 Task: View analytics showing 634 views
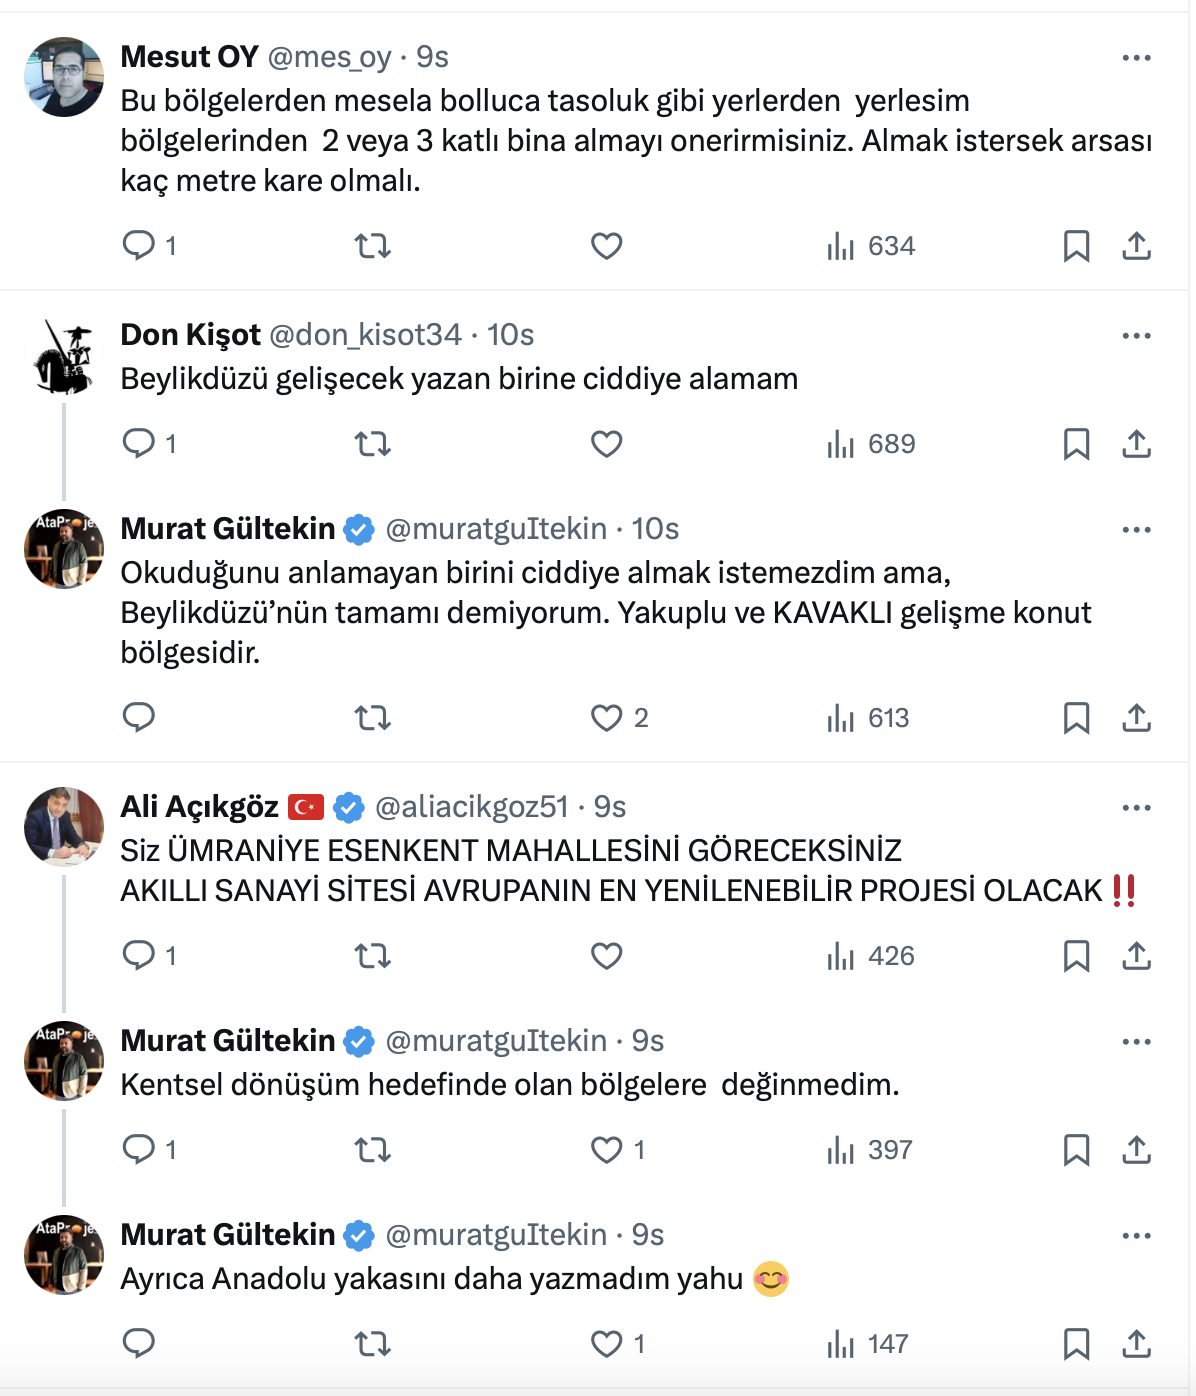click(x=870, y=246)
